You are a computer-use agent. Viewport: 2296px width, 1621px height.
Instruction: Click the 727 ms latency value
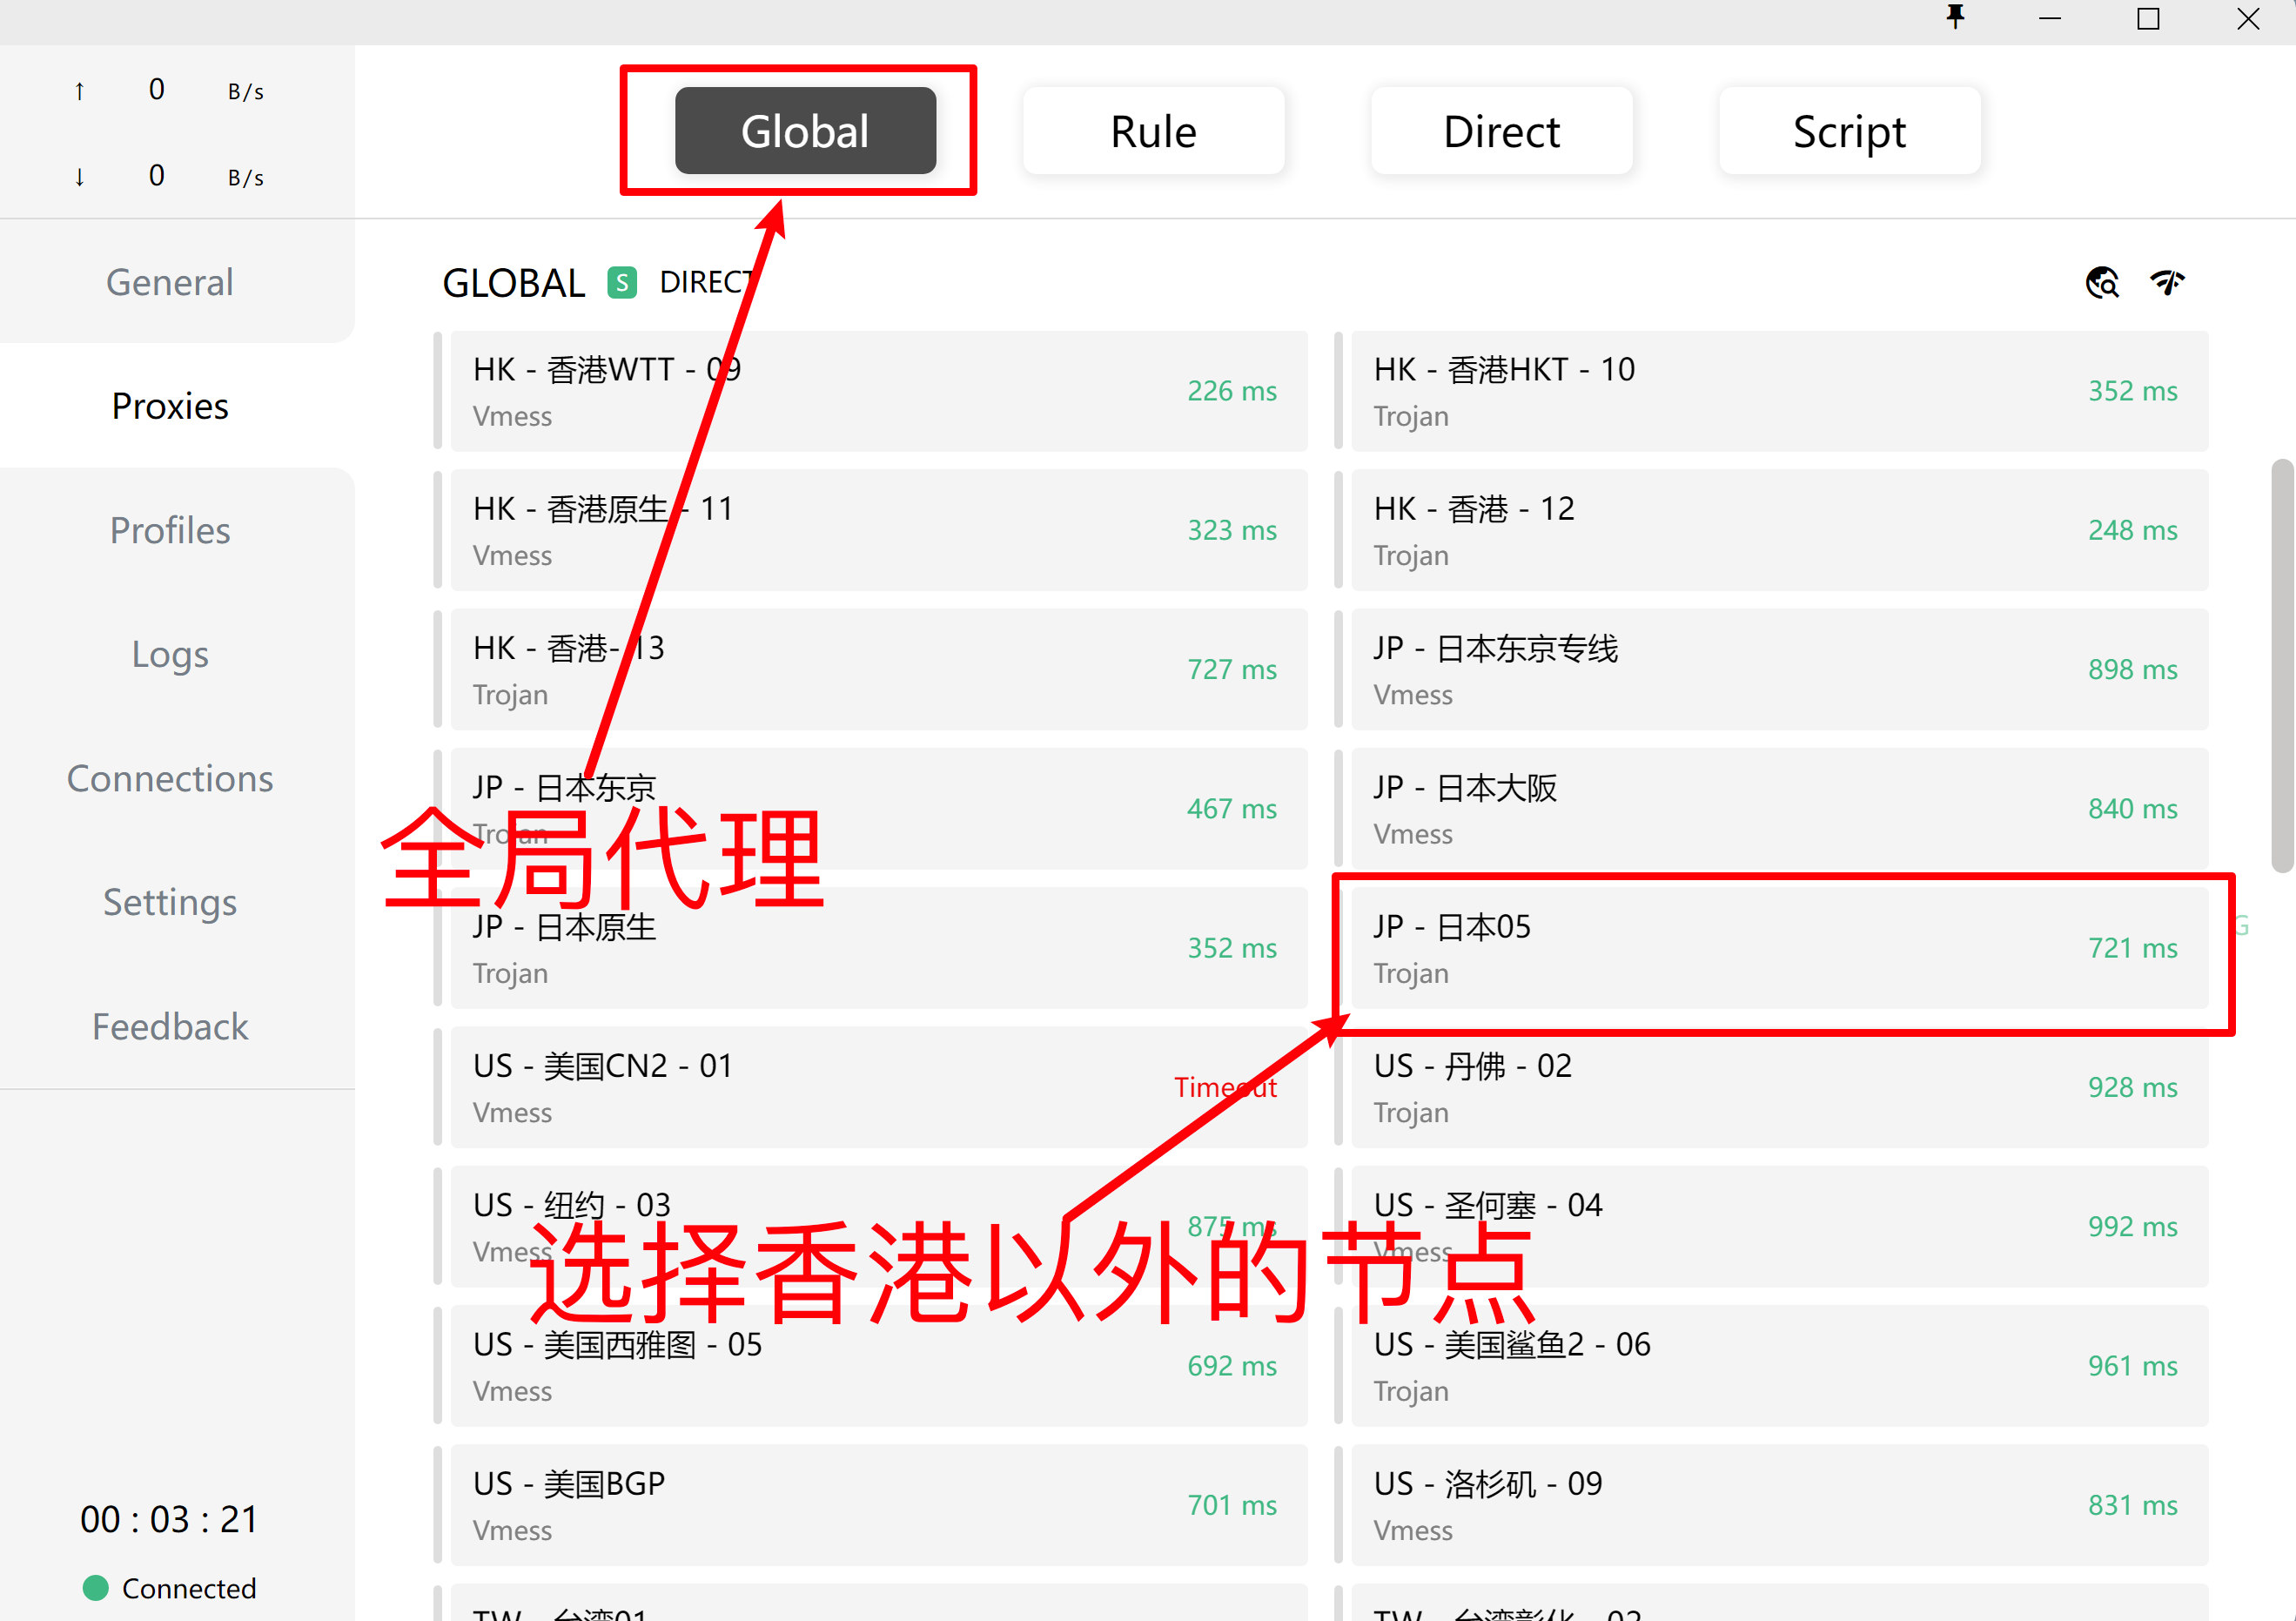coord(1232,669)
